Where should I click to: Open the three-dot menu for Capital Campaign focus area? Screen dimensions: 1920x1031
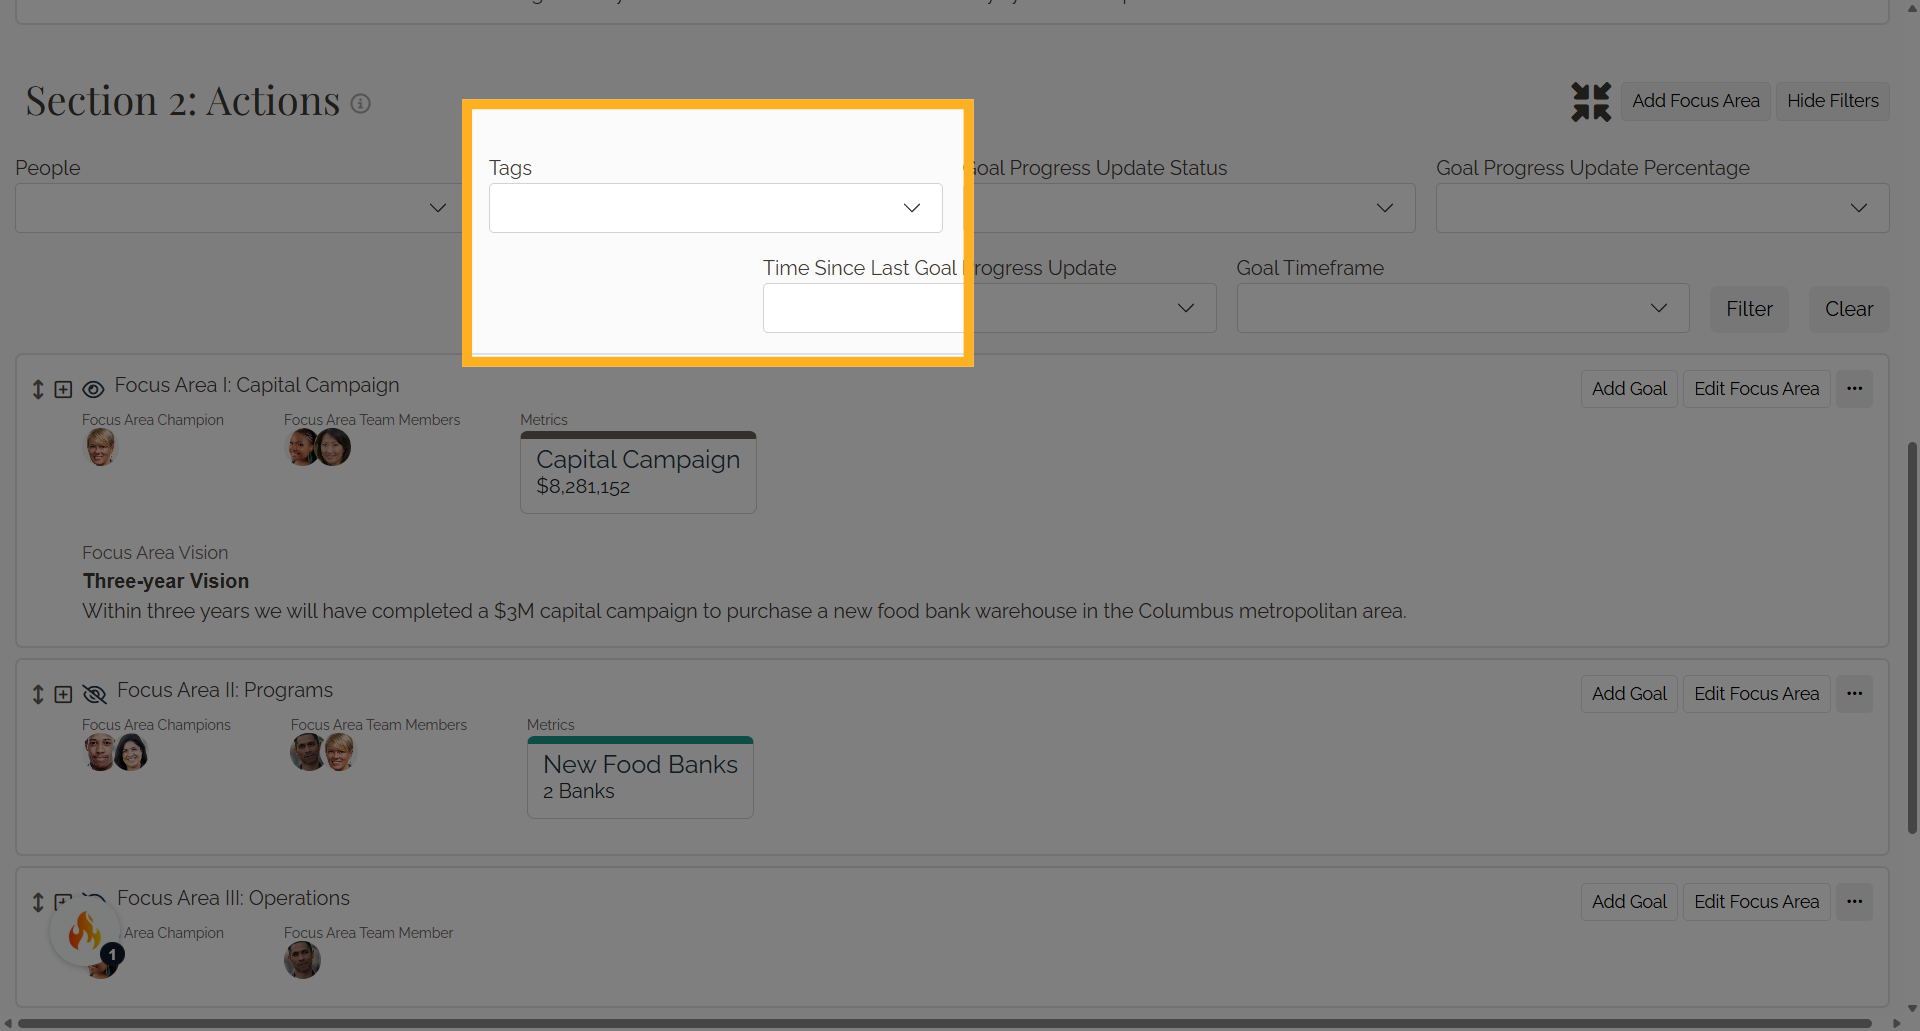(1854, 389)
